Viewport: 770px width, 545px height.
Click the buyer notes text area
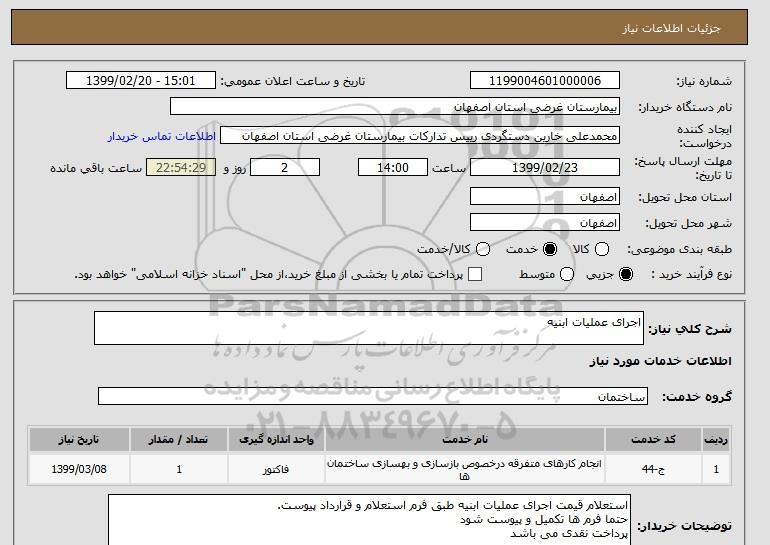369,519
